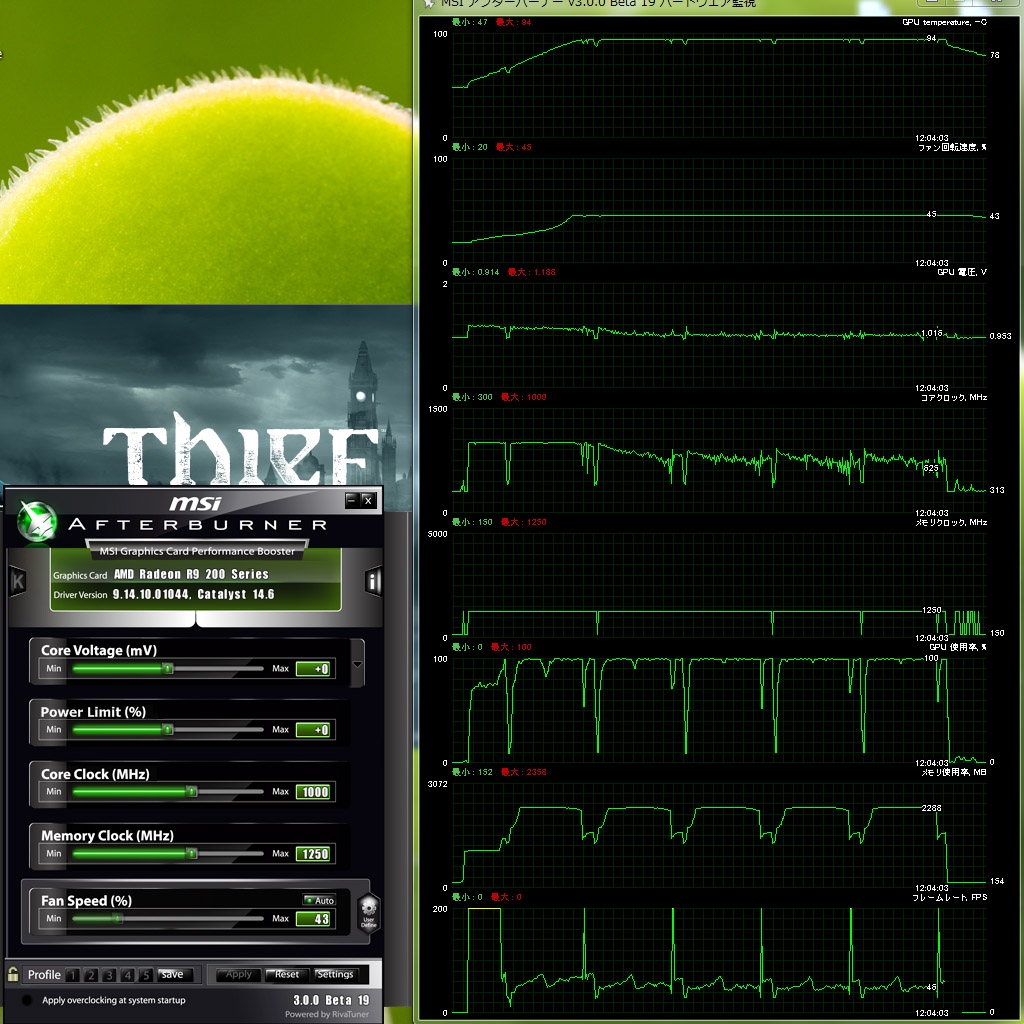Click the '最大 : 1.188' voltage max label

tap(532, 272)
